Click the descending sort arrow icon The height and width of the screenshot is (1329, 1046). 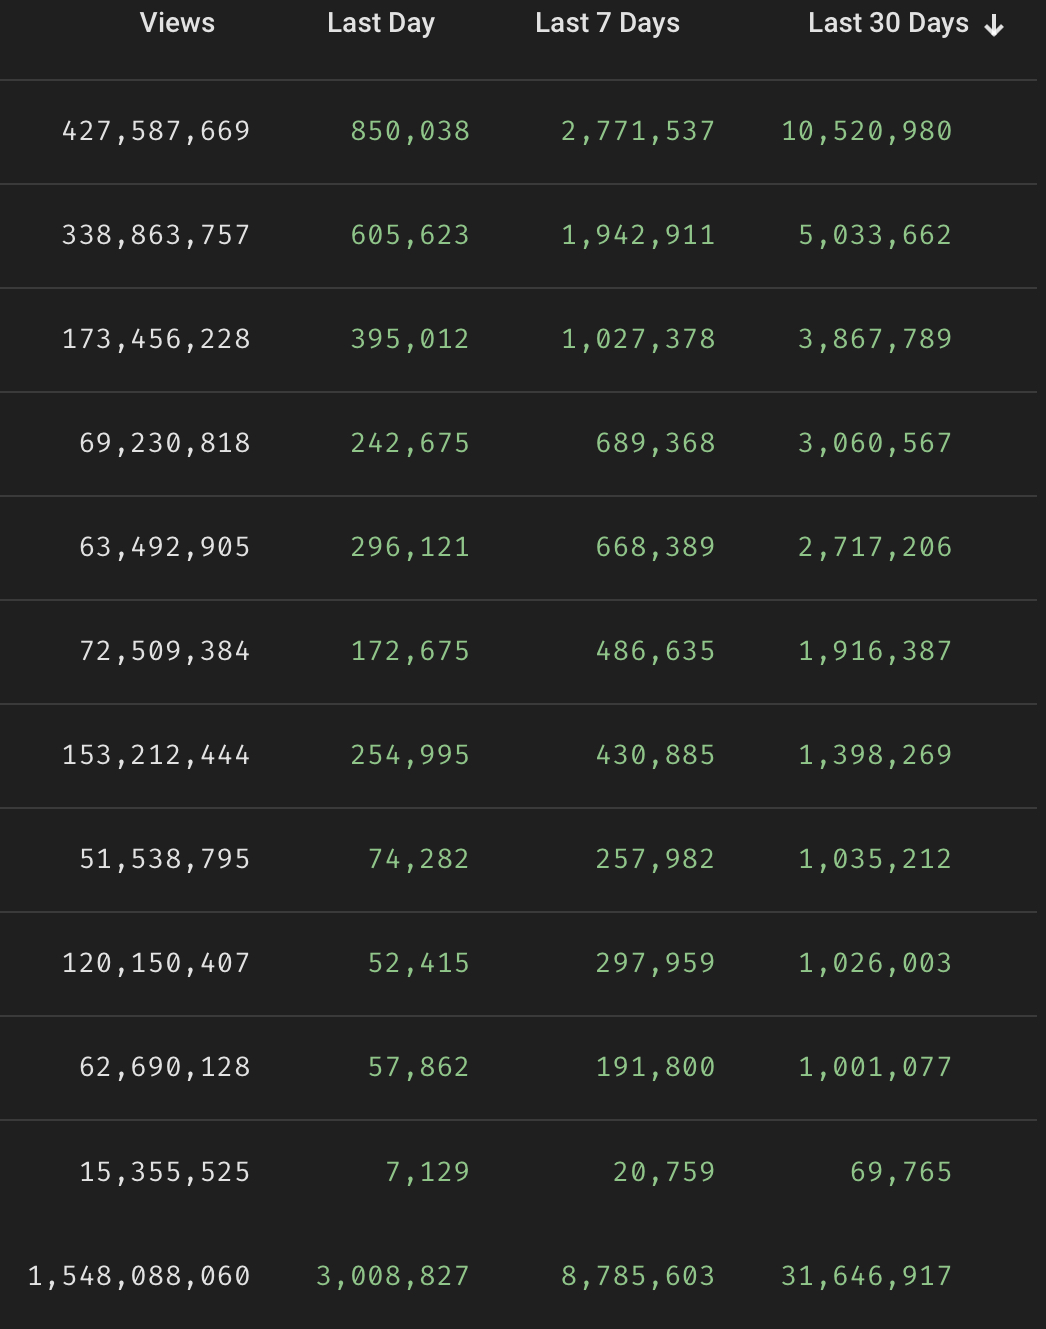tap(994, 26)
